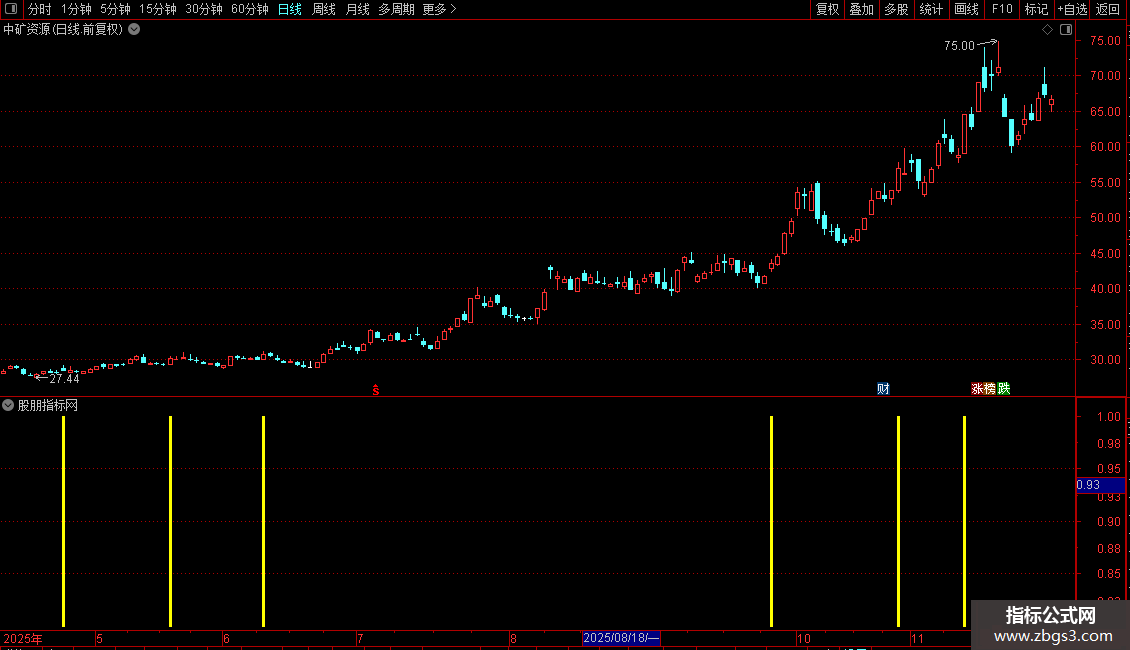1130x650 pixels.
Task: Click the 2025/08/18 date cursor label
Action: click(620, 638)
